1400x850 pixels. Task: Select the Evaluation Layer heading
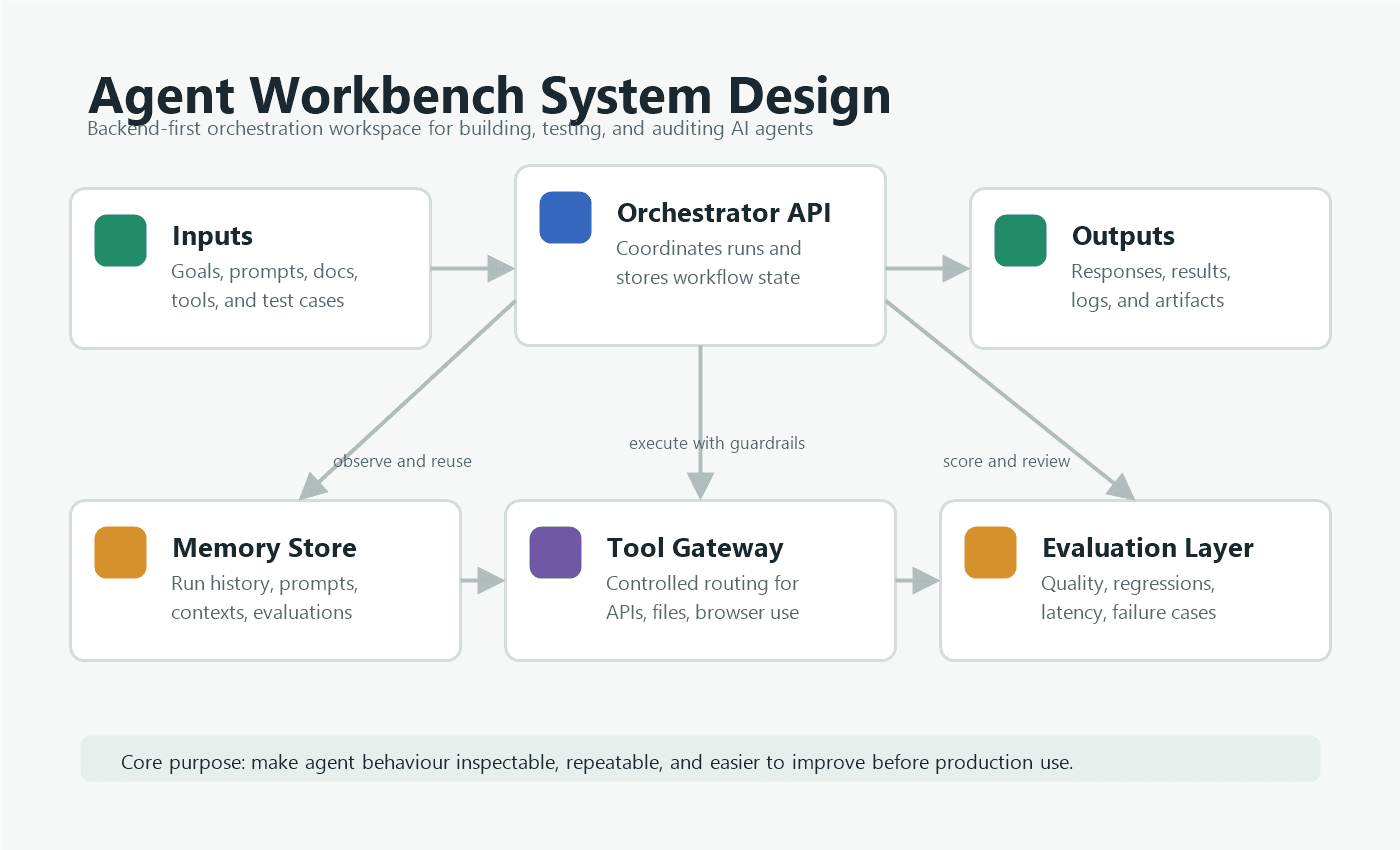coord(1148,548)
